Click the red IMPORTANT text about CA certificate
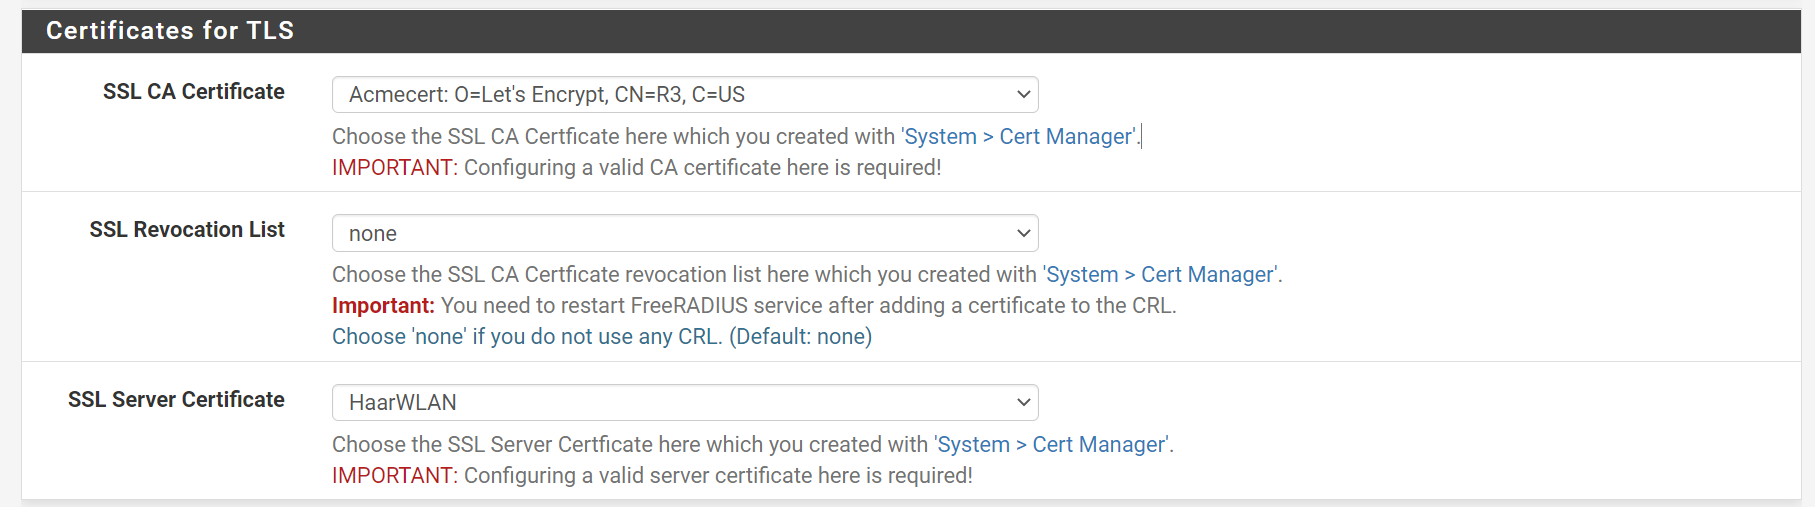1815x507 pixels. click(394, 167)
